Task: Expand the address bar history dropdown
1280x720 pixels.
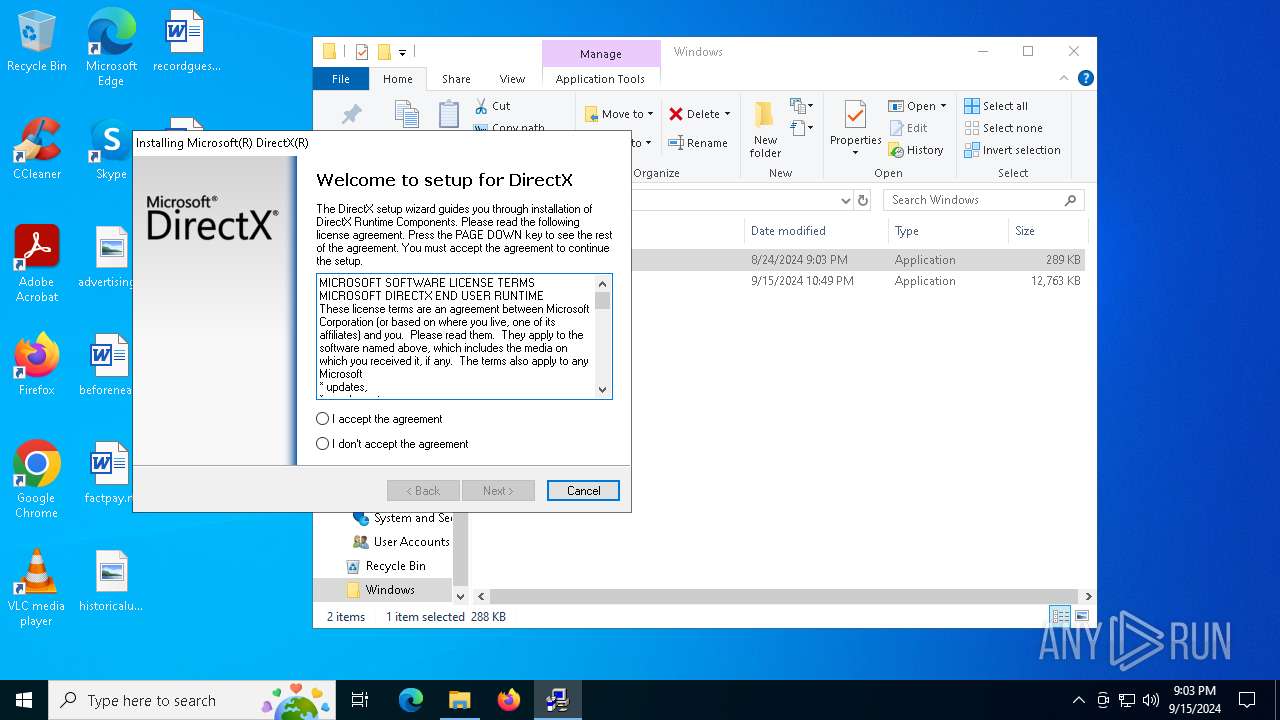Action: click(845, 200)
